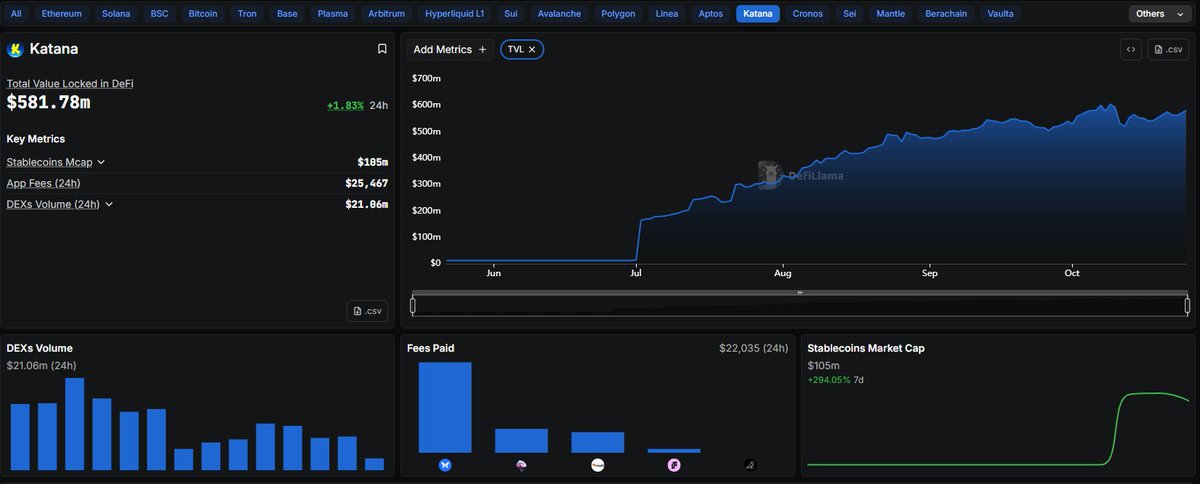Switch to Sei chain tab
This screenshot has height=484, width=1200.
pyautogui.click(x=850, y=14)
